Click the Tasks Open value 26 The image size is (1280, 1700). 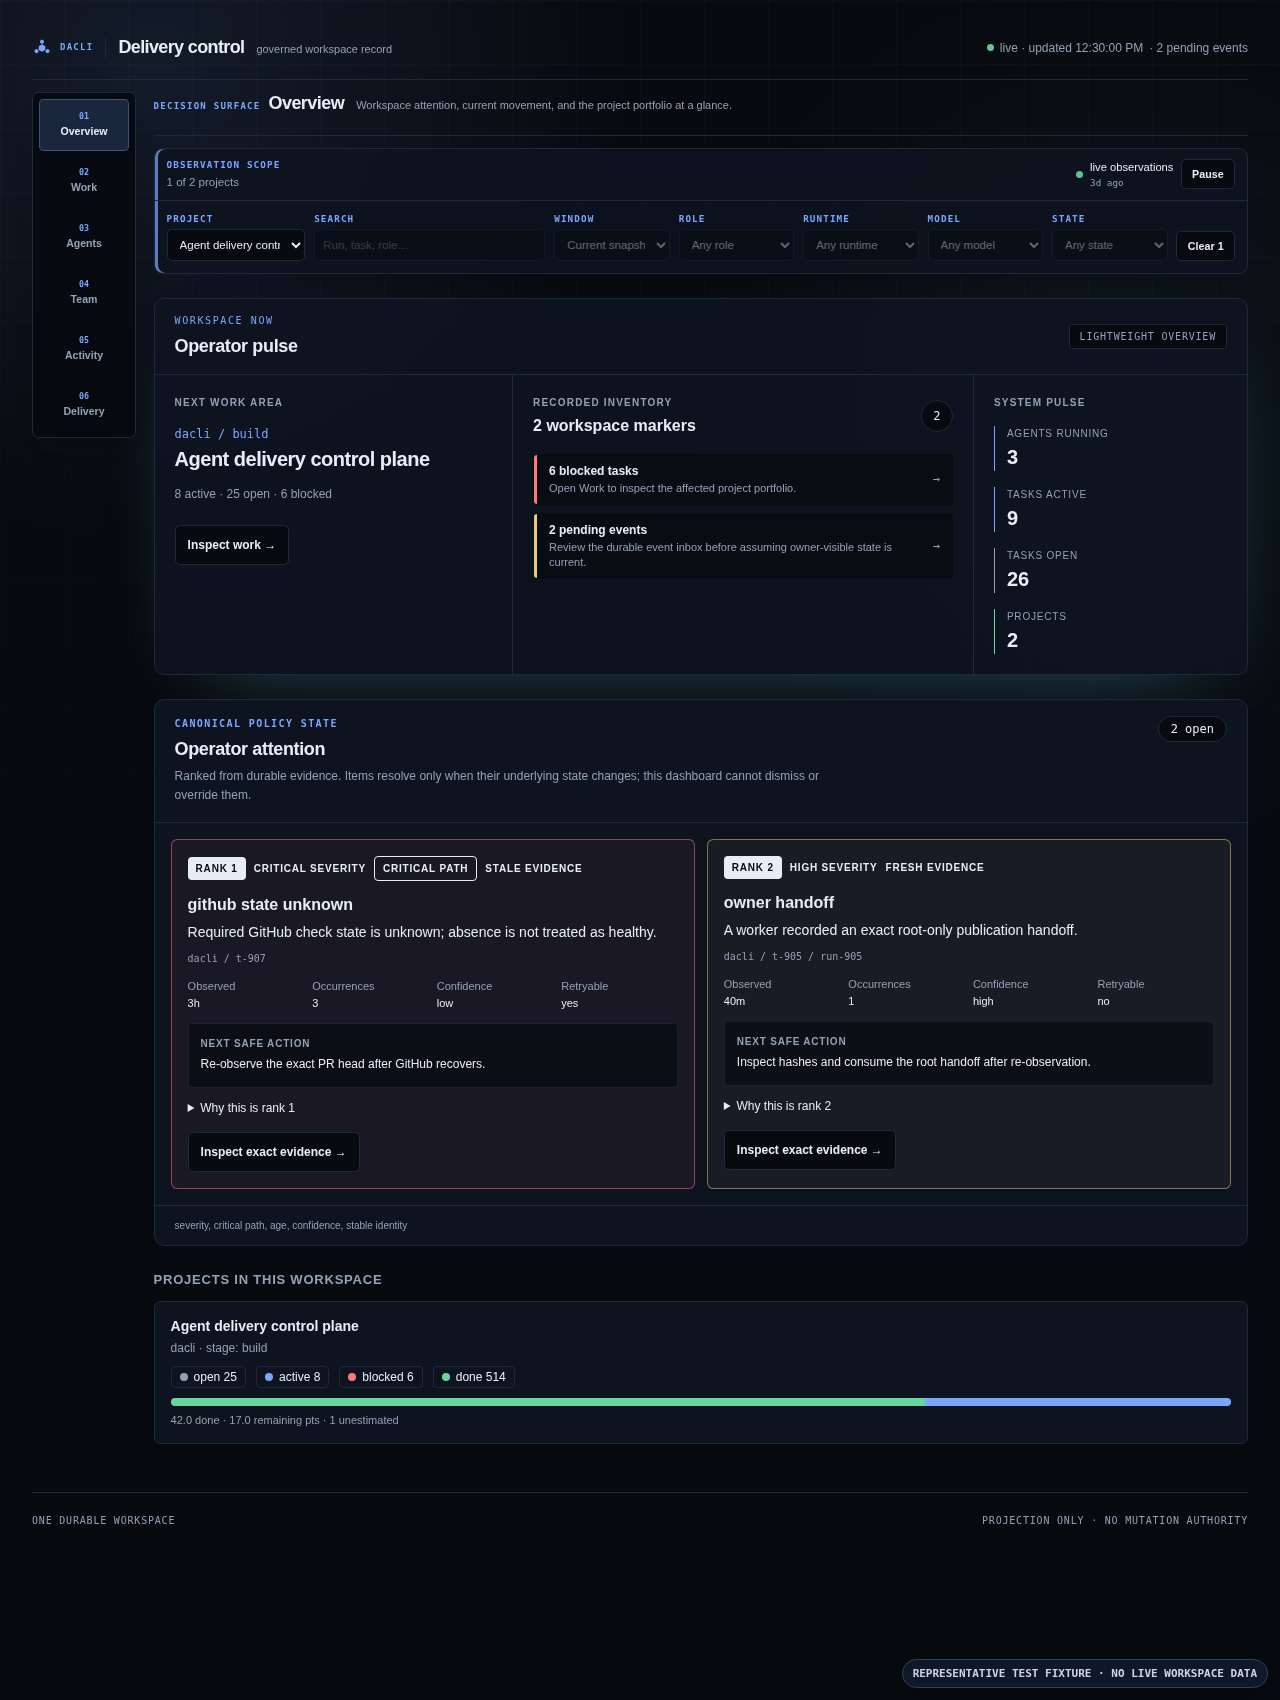1017,579
